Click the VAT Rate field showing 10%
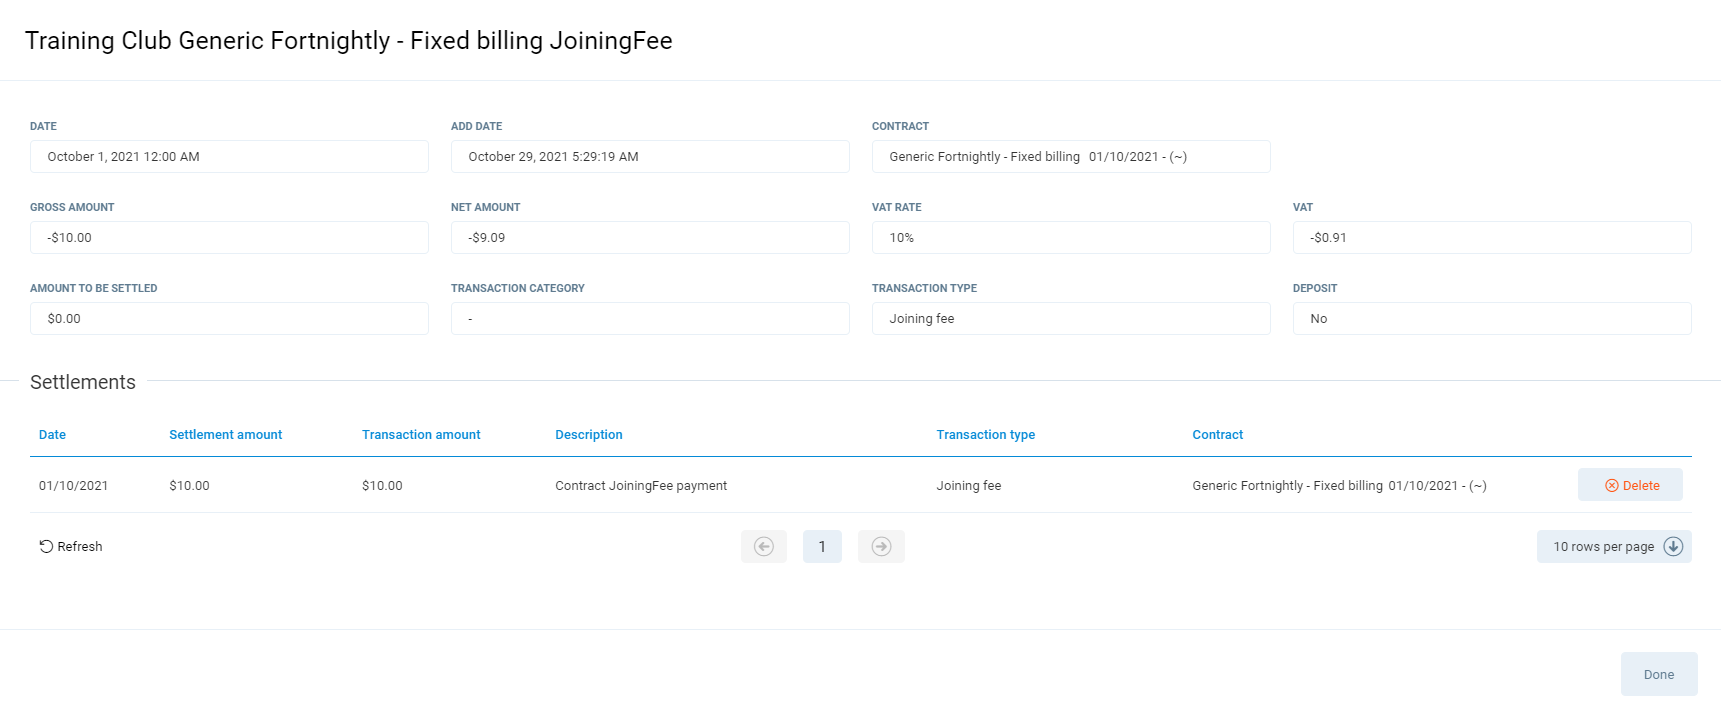This screenshot has width=1721, height=716. click(x=1071, y=238)
